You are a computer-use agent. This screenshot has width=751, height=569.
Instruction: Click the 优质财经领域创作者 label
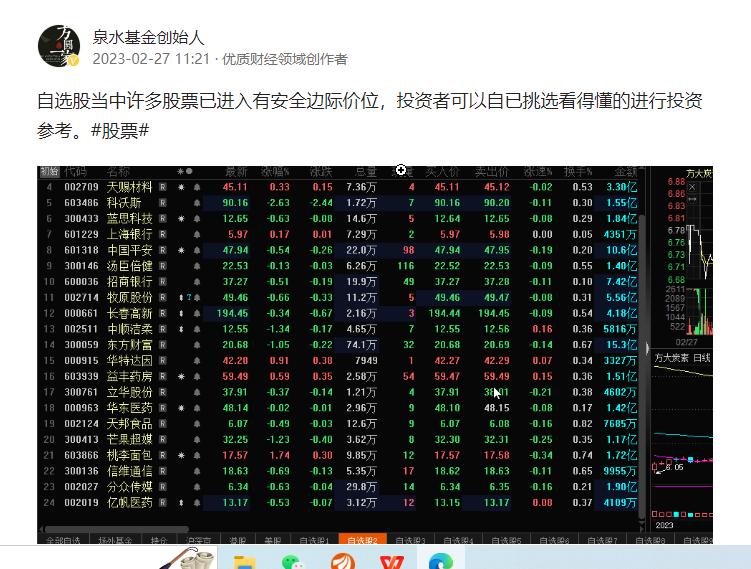click(x=284, y=59)
